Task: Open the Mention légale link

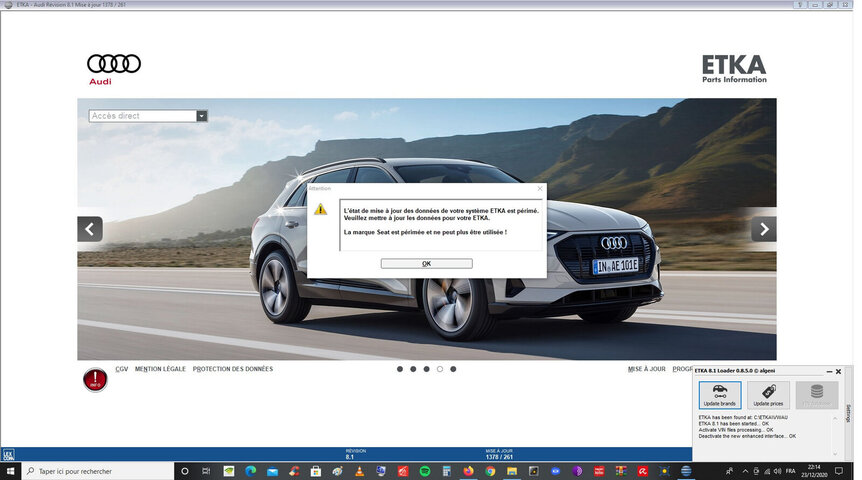Action: pos(160,369)
